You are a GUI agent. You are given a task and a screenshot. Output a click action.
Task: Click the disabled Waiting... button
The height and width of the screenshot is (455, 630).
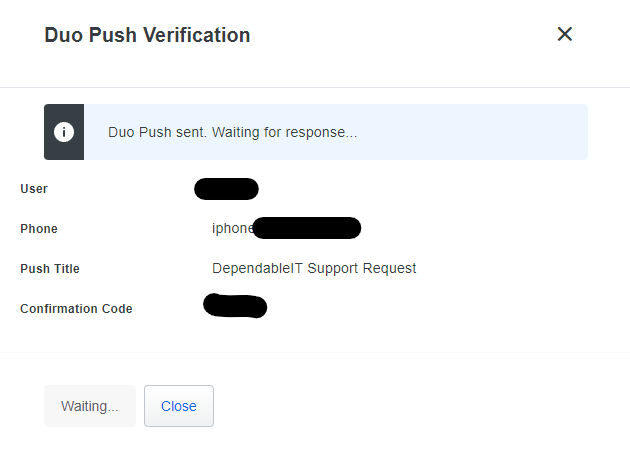click(90, 406)
